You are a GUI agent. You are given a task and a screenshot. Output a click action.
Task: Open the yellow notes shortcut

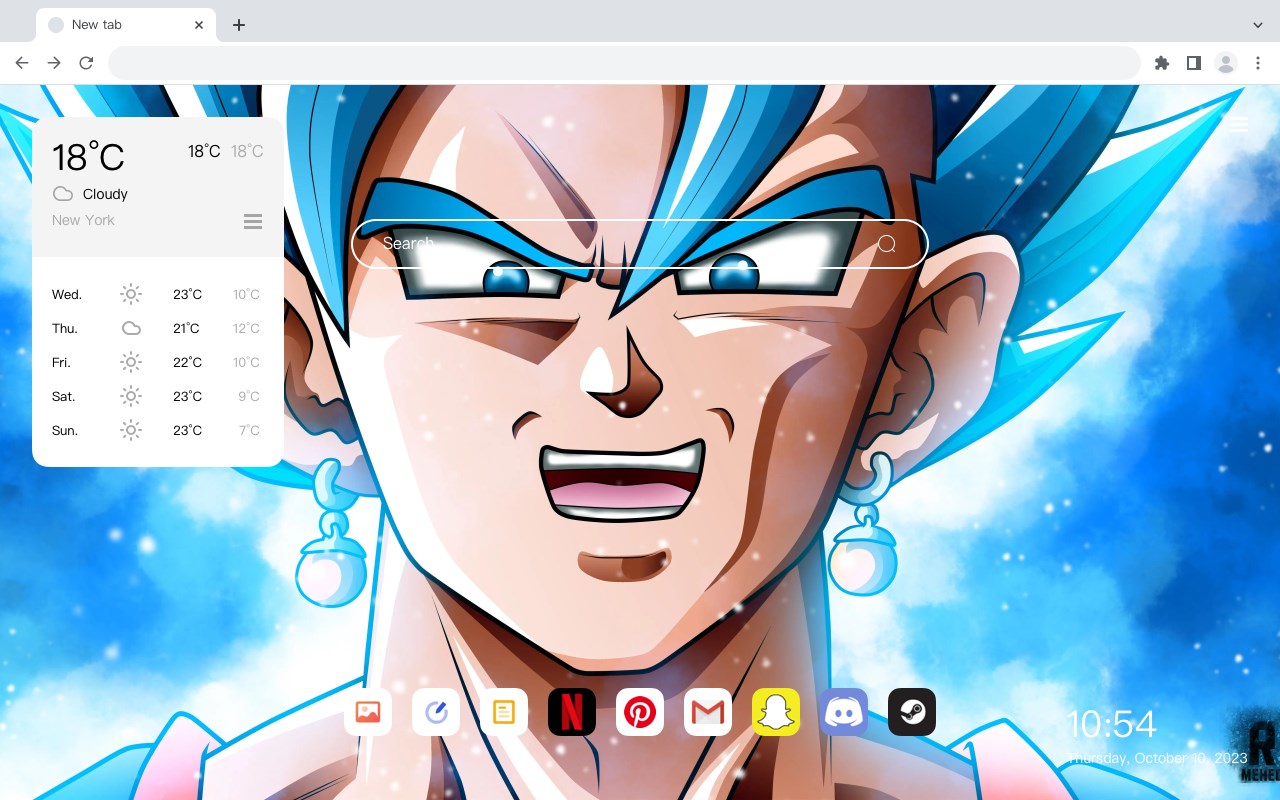coord(504,712)
